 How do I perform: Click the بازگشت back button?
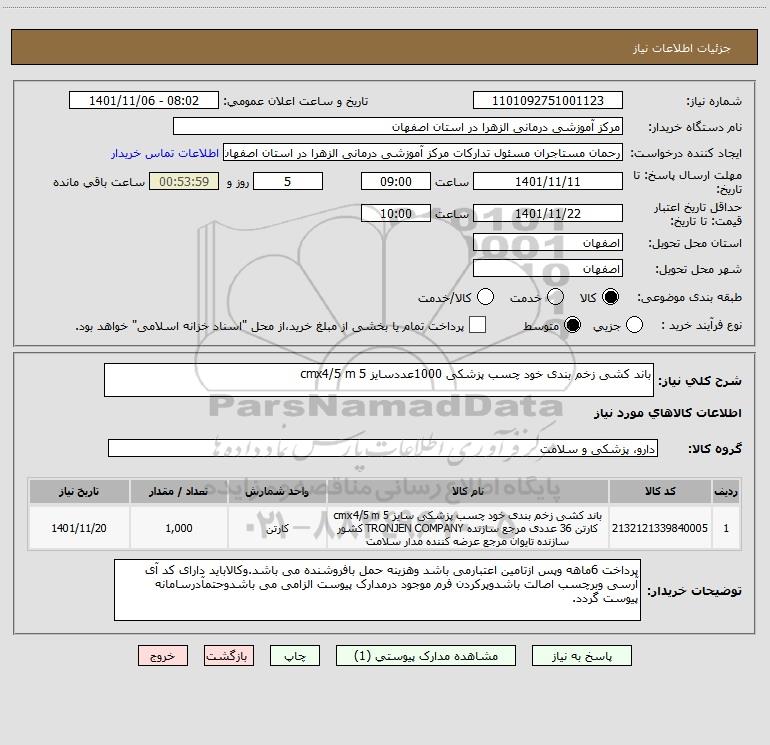[229, 656]
